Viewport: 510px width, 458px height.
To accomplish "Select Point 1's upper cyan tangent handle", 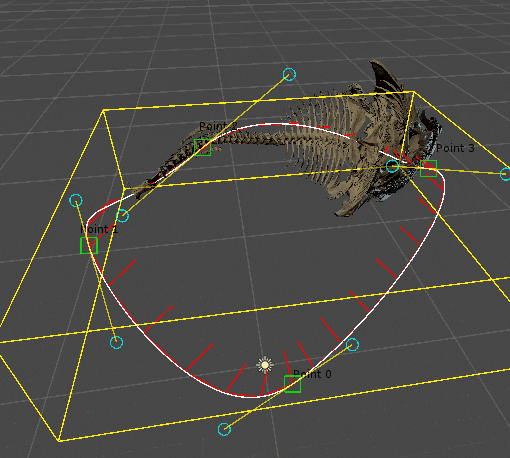I will point(76,200).
